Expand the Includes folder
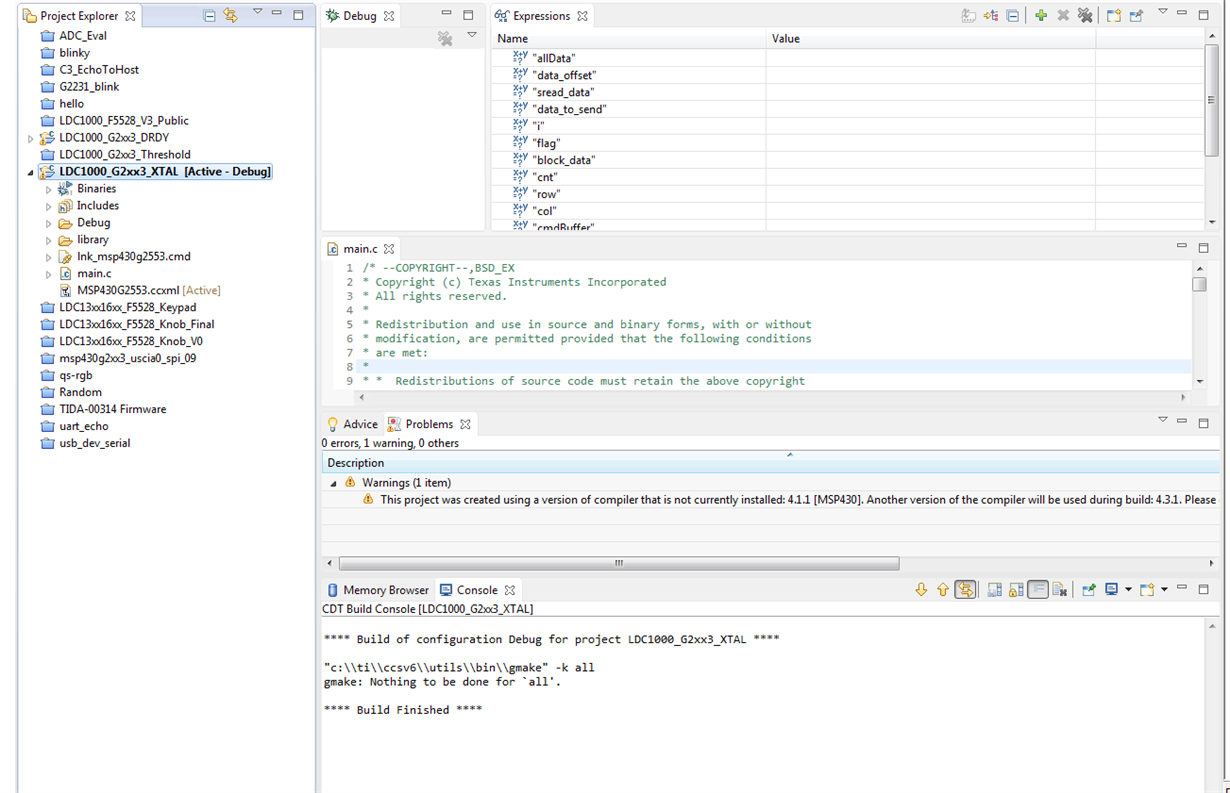The image size is (1230, 793). pyautogui.click(x=48, y=206)
